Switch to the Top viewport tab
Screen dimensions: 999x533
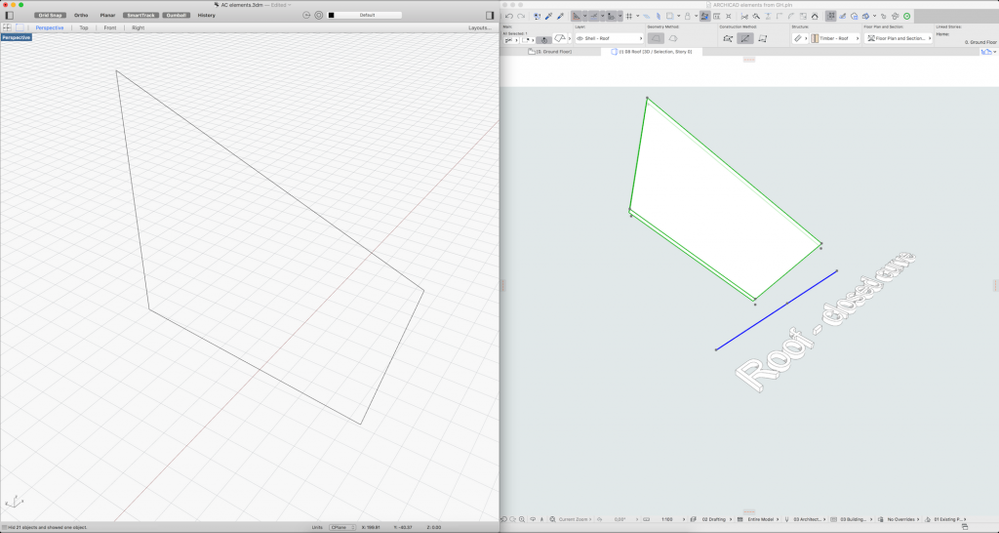pyautogui.click(x=84, y=28)
